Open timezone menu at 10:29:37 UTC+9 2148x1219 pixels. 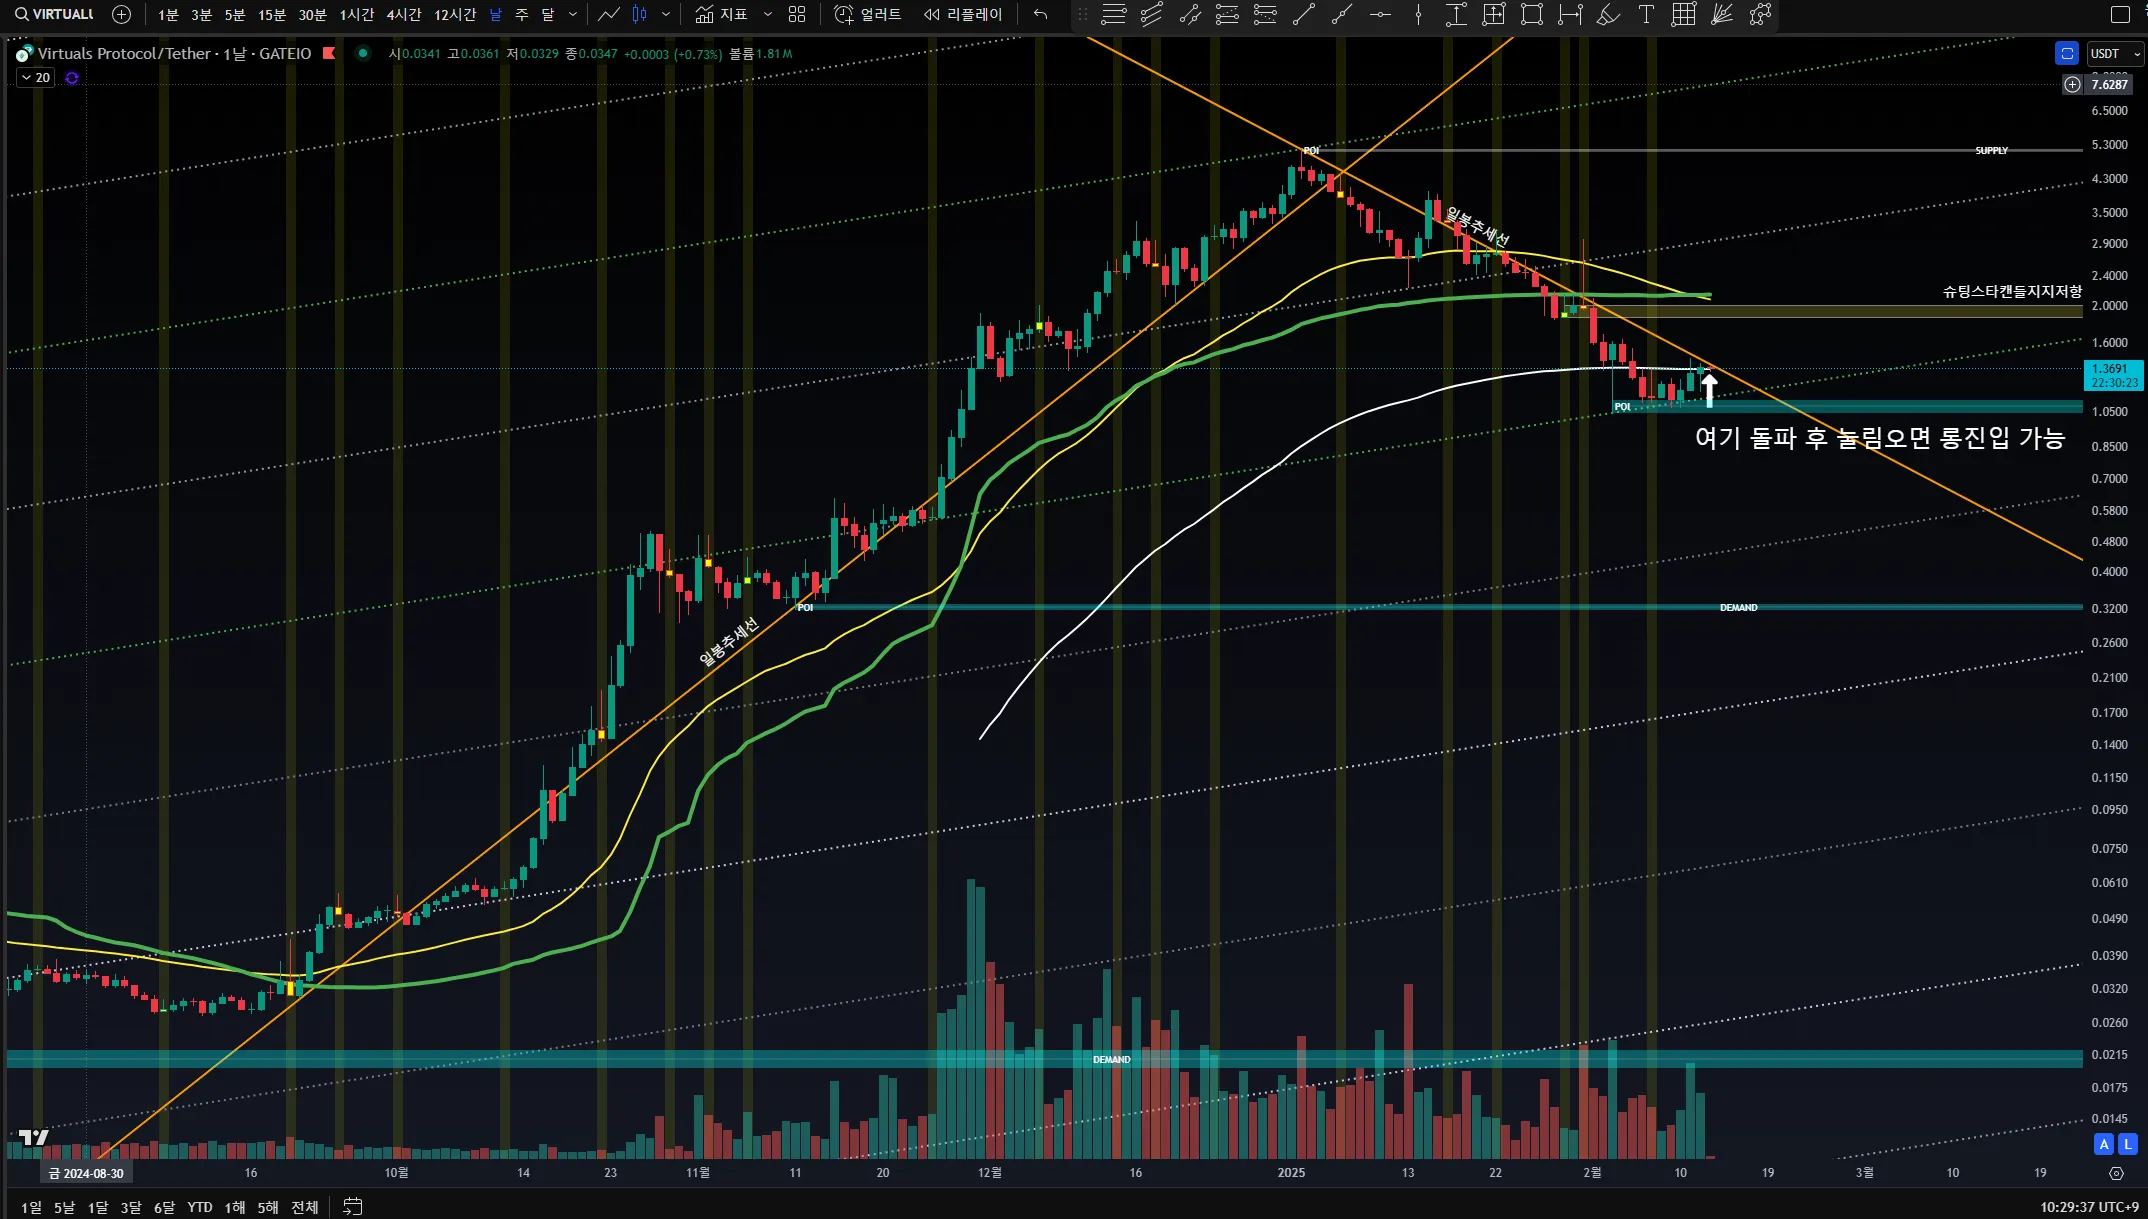(x=2089, y=1207)
